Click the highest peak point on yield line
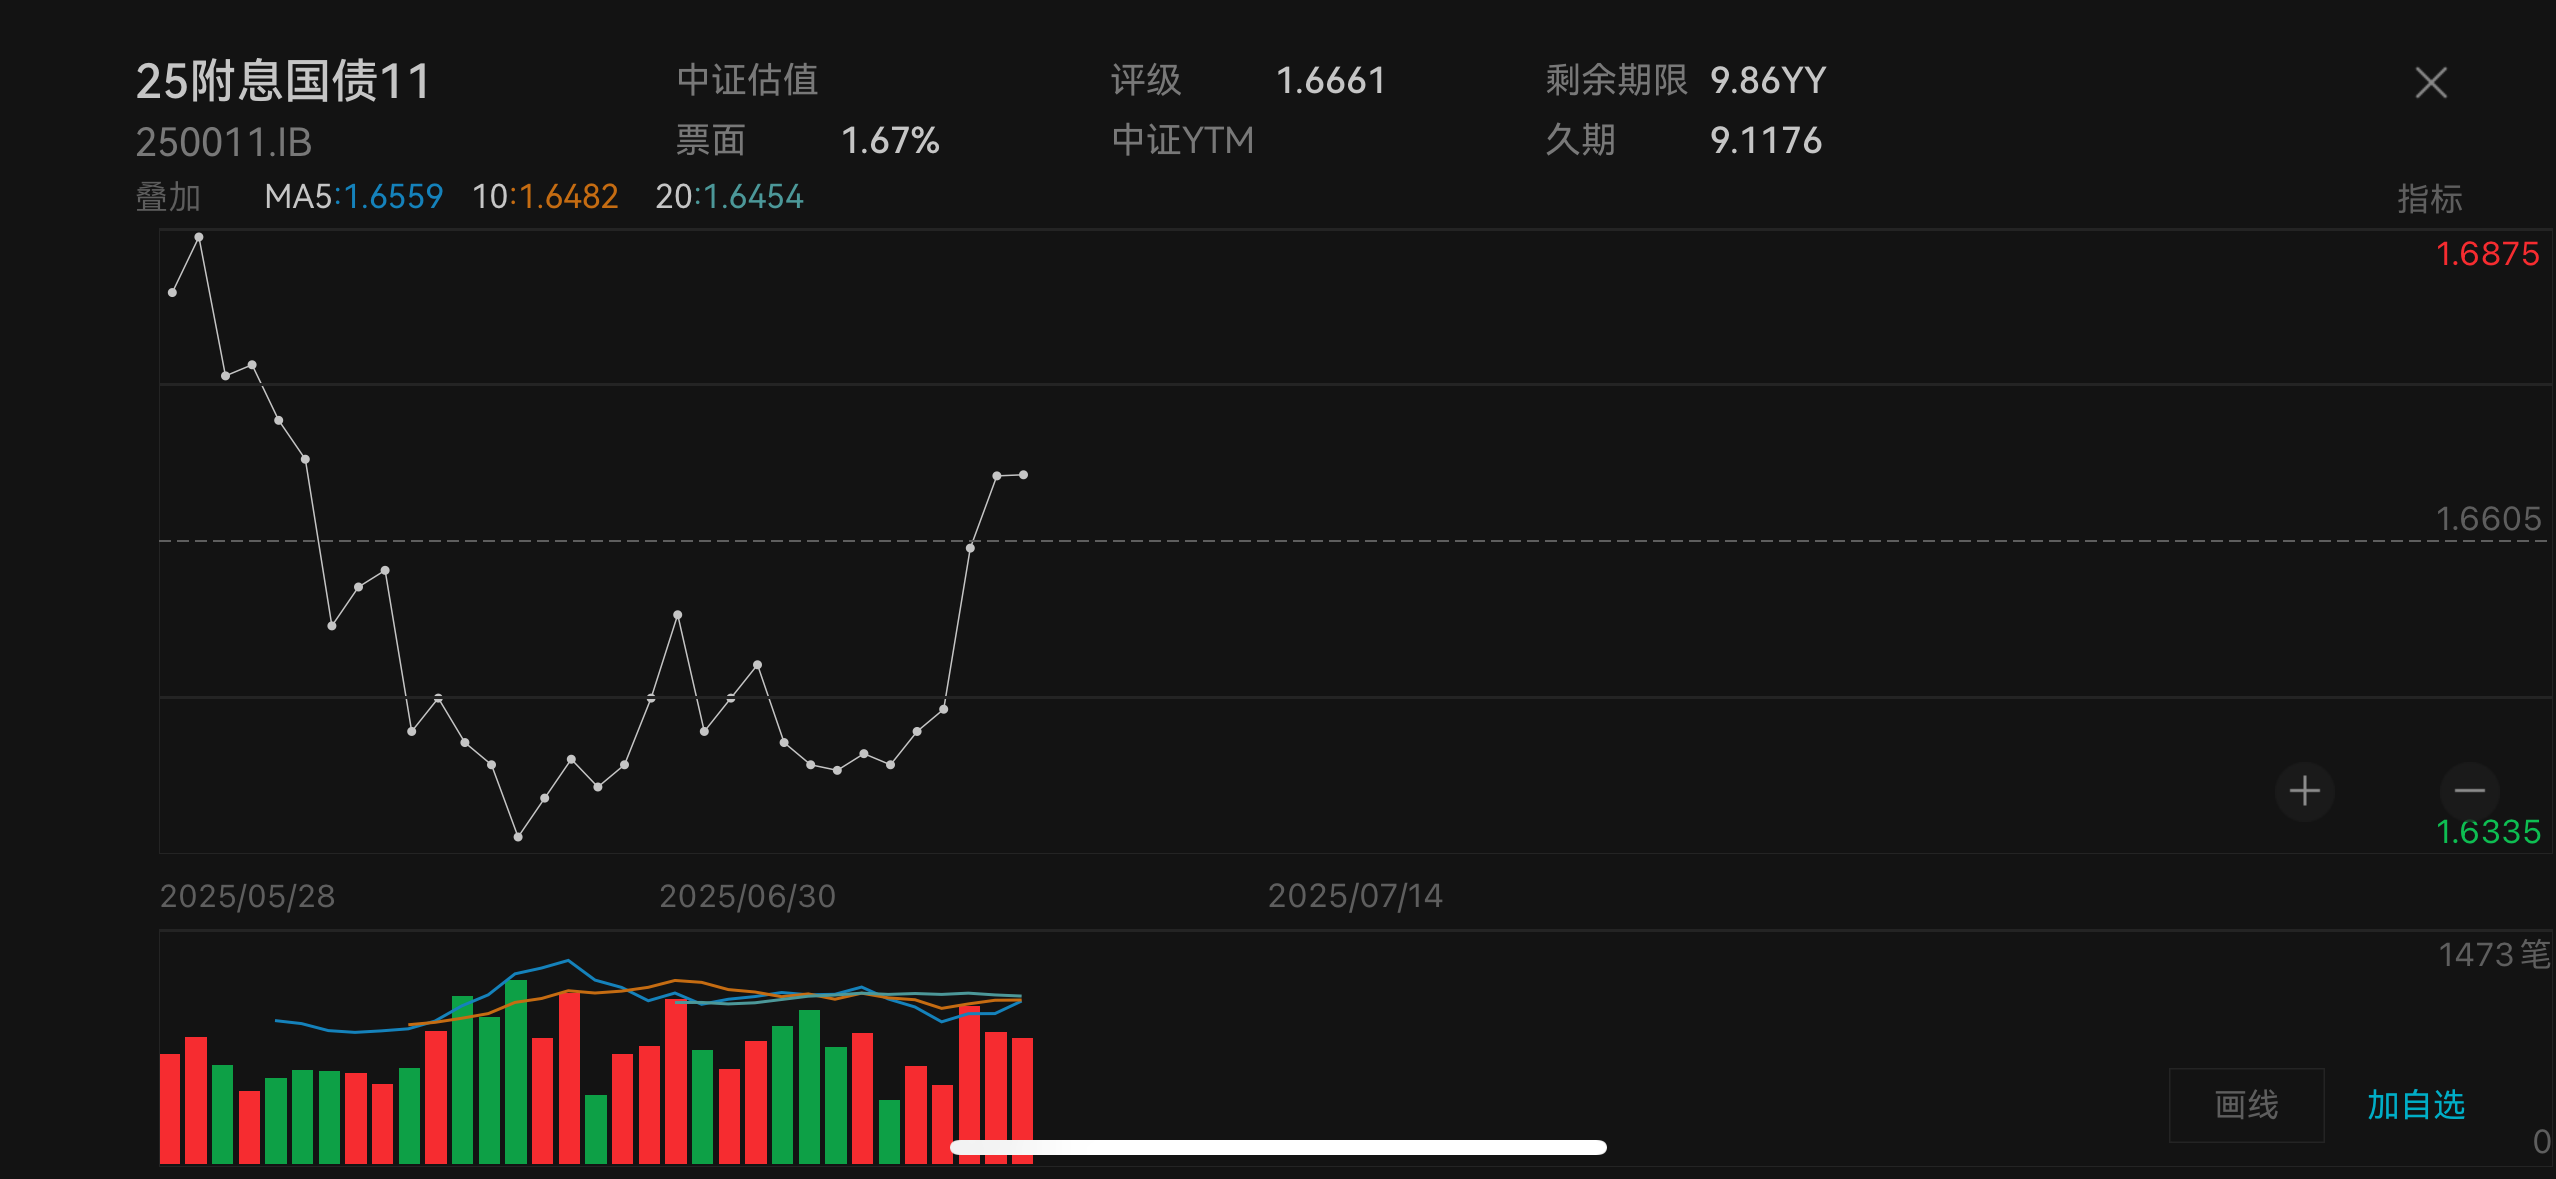The width and height of the screenshot is (2556, 1179). coord(199,237)
